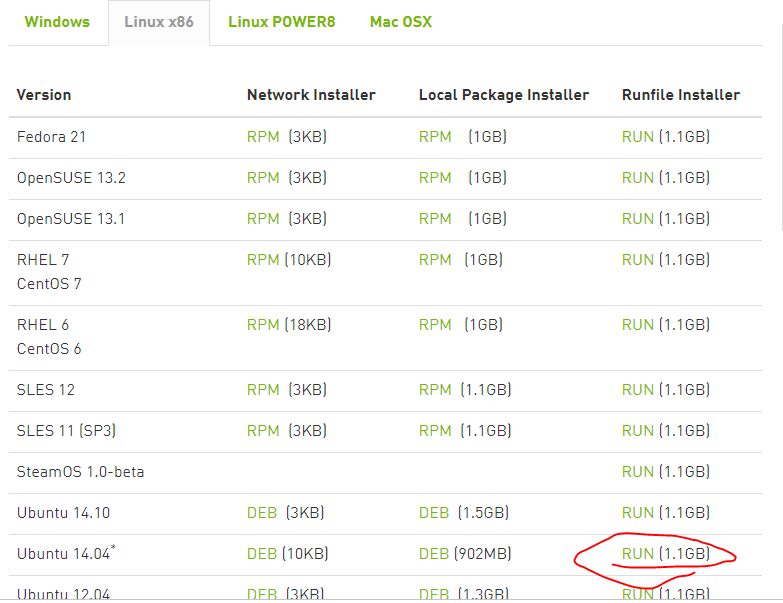Download RHEL 7 runfile RUN
This screenshot has height=603, width=783.
638,260
